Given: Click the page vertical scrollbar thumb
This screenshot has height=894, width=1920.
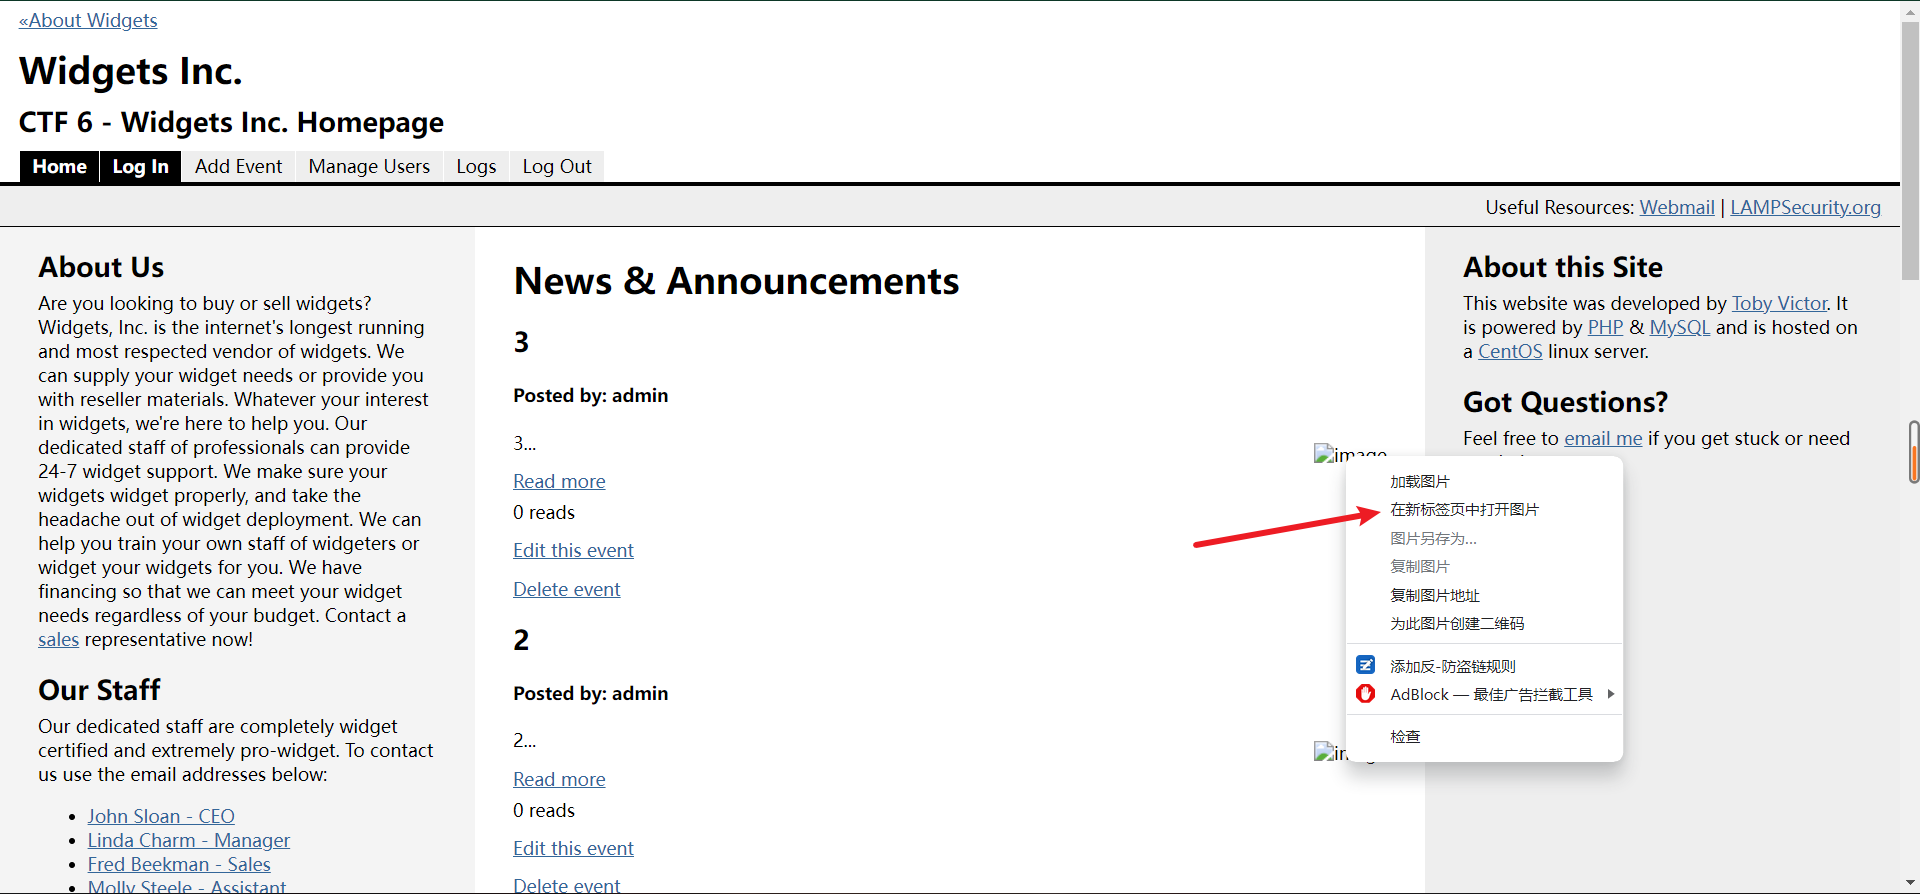Looking at the screenshot, I should click(1910, 140).
